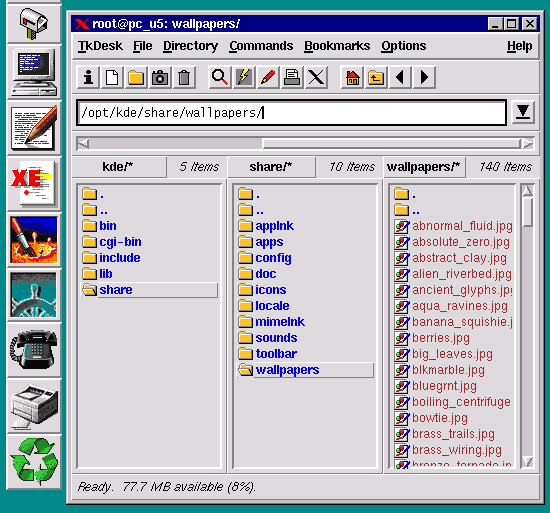The image size is (550, 513).
Task: Select the bin folder in kde column
Action: pos(100,226)
